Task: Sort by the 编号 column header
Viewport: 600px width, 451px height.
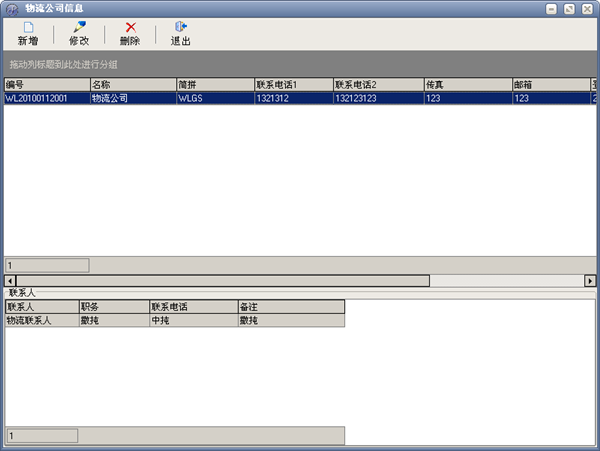Action: pos(46,85)
